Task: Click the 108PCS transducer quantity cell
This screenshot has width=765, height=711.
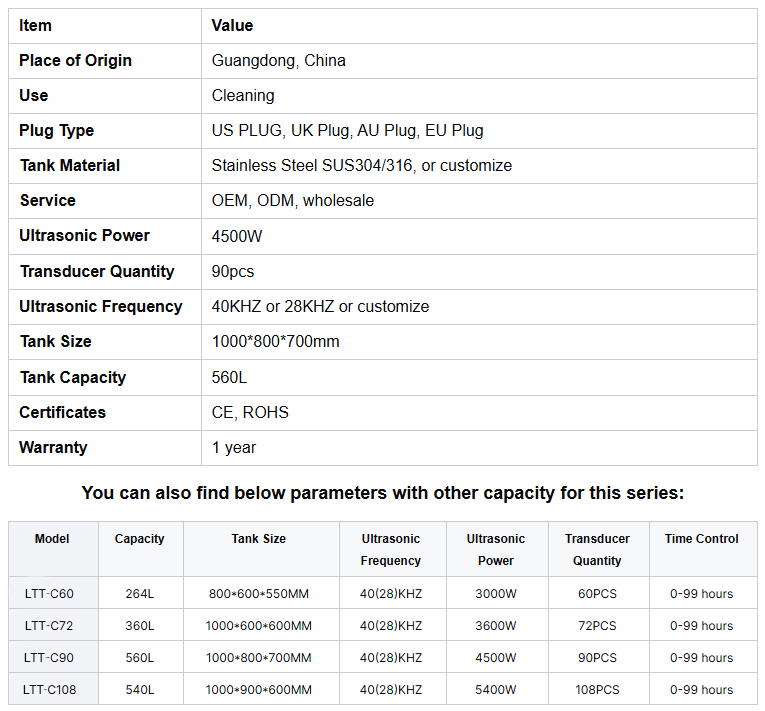Action: click(x=597, y=690)
